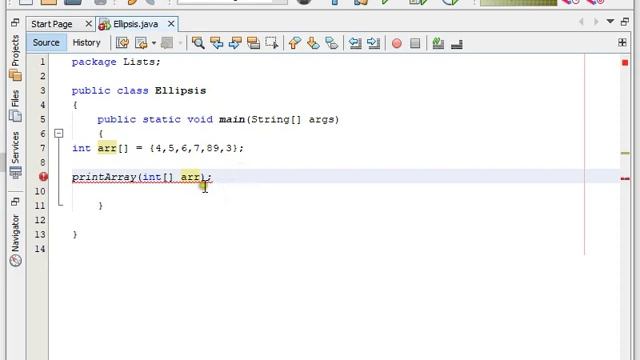Viewport: 640px width, 360px height.
Task: Jump to the green stripe mark
Action: click(625, 153)
